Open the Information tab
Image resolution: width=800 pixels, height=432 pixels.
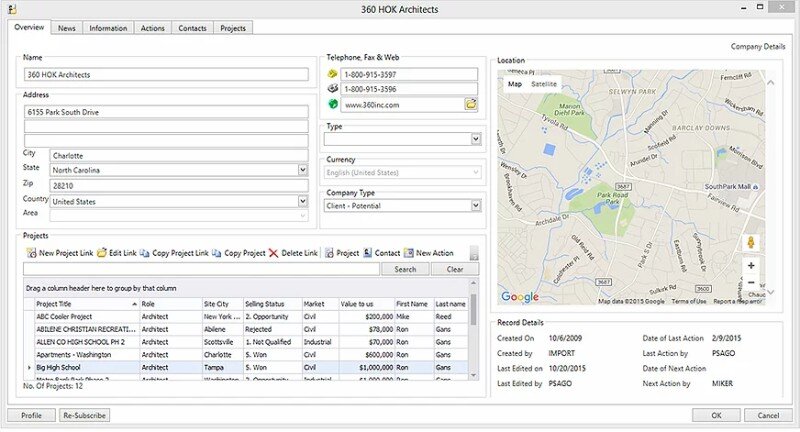pos(108,28)
